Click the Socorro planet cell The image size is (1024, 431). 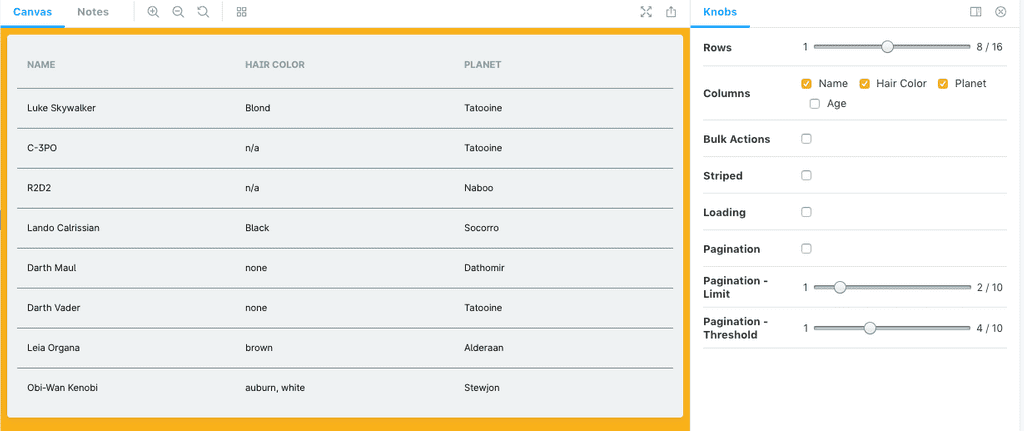[481, 228]
